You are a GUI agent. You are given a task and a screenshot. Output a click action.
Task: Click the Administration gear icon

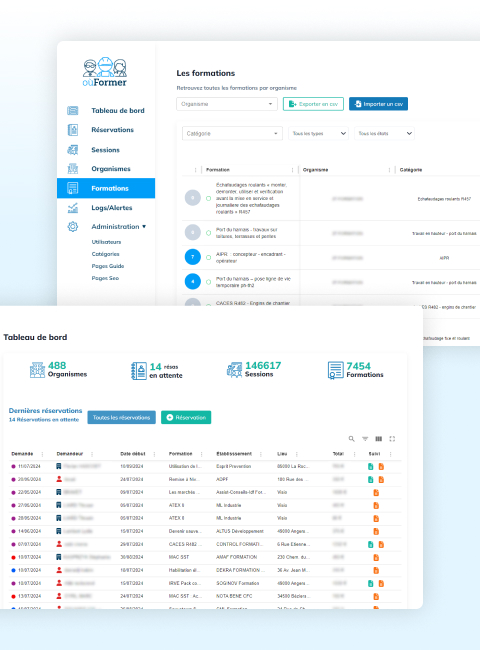(73, 227)
